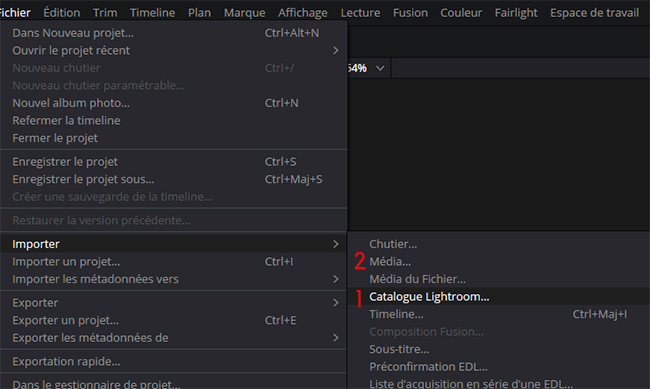The image size is (650, 389).
Task: Open the Trim menu
Action: [105, 13]
